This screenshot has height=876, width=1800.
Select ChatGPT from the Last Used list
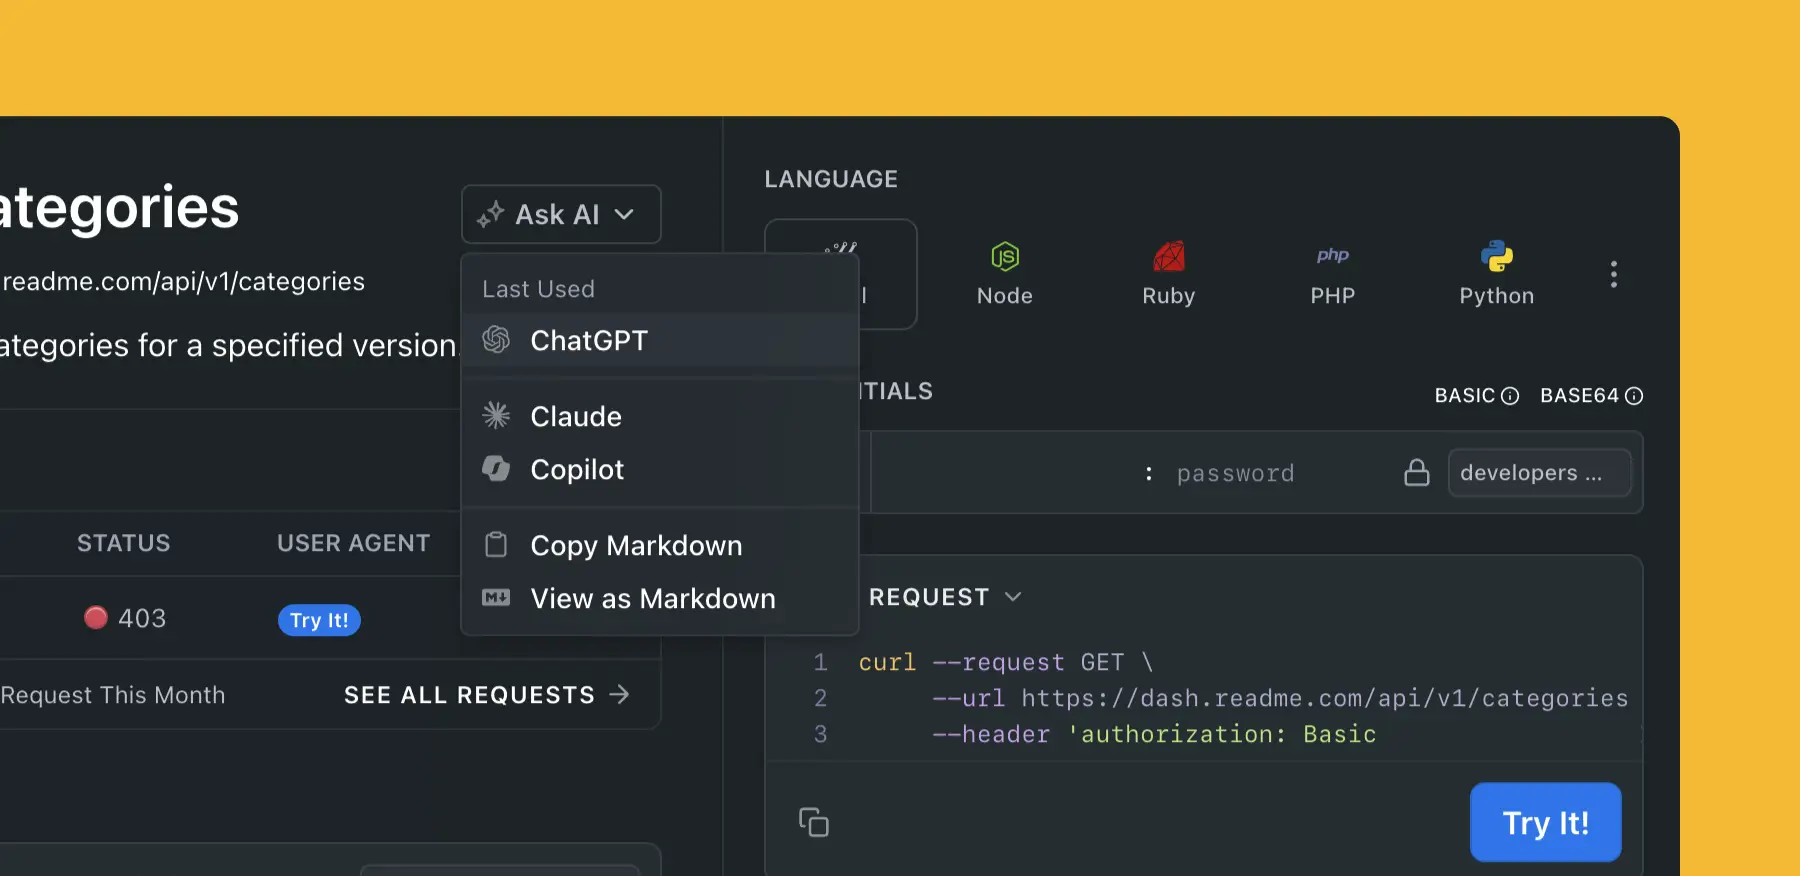point(660,341)
